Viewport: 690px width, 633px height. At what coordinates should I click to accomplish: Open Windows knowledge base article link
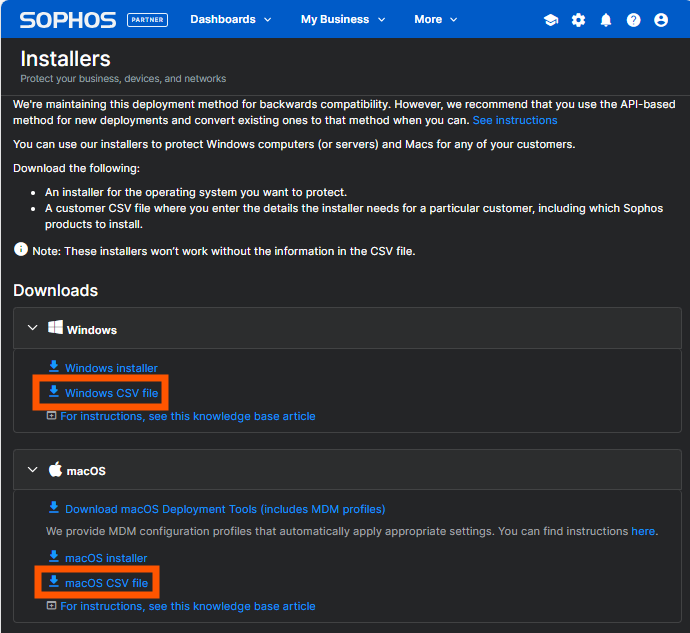coord(188,416)
